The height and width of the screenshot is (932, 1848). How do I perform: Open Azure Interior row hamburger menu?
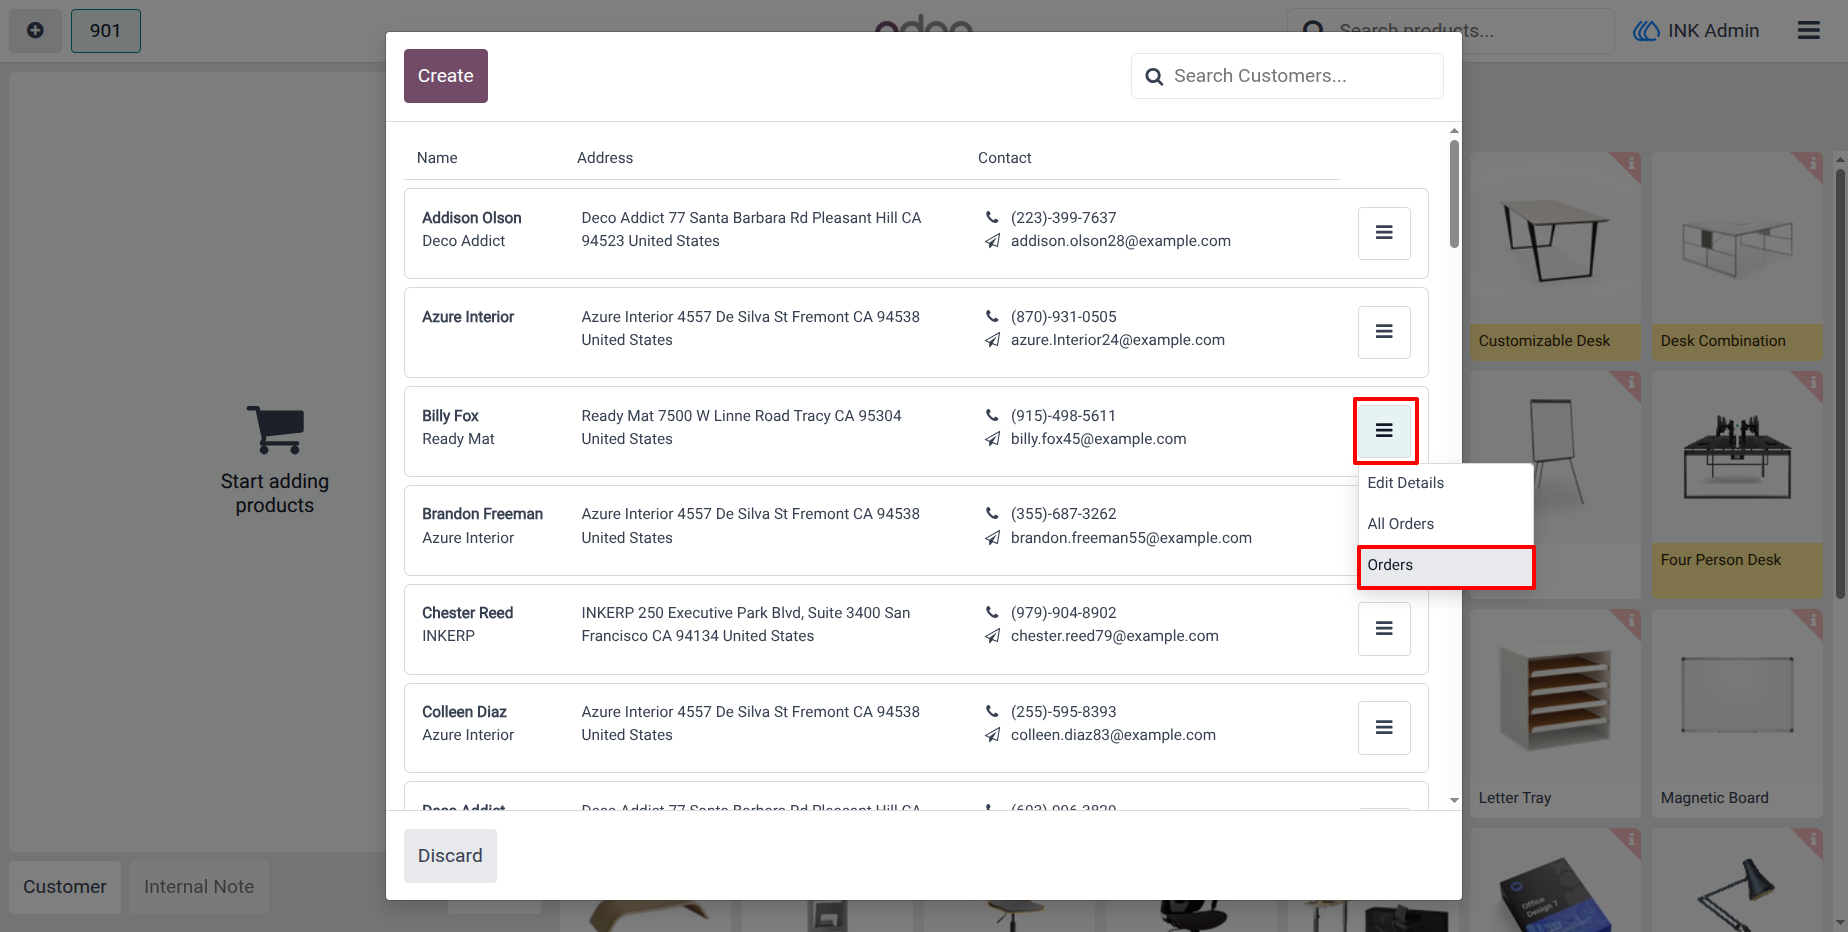coord(1384,332)
